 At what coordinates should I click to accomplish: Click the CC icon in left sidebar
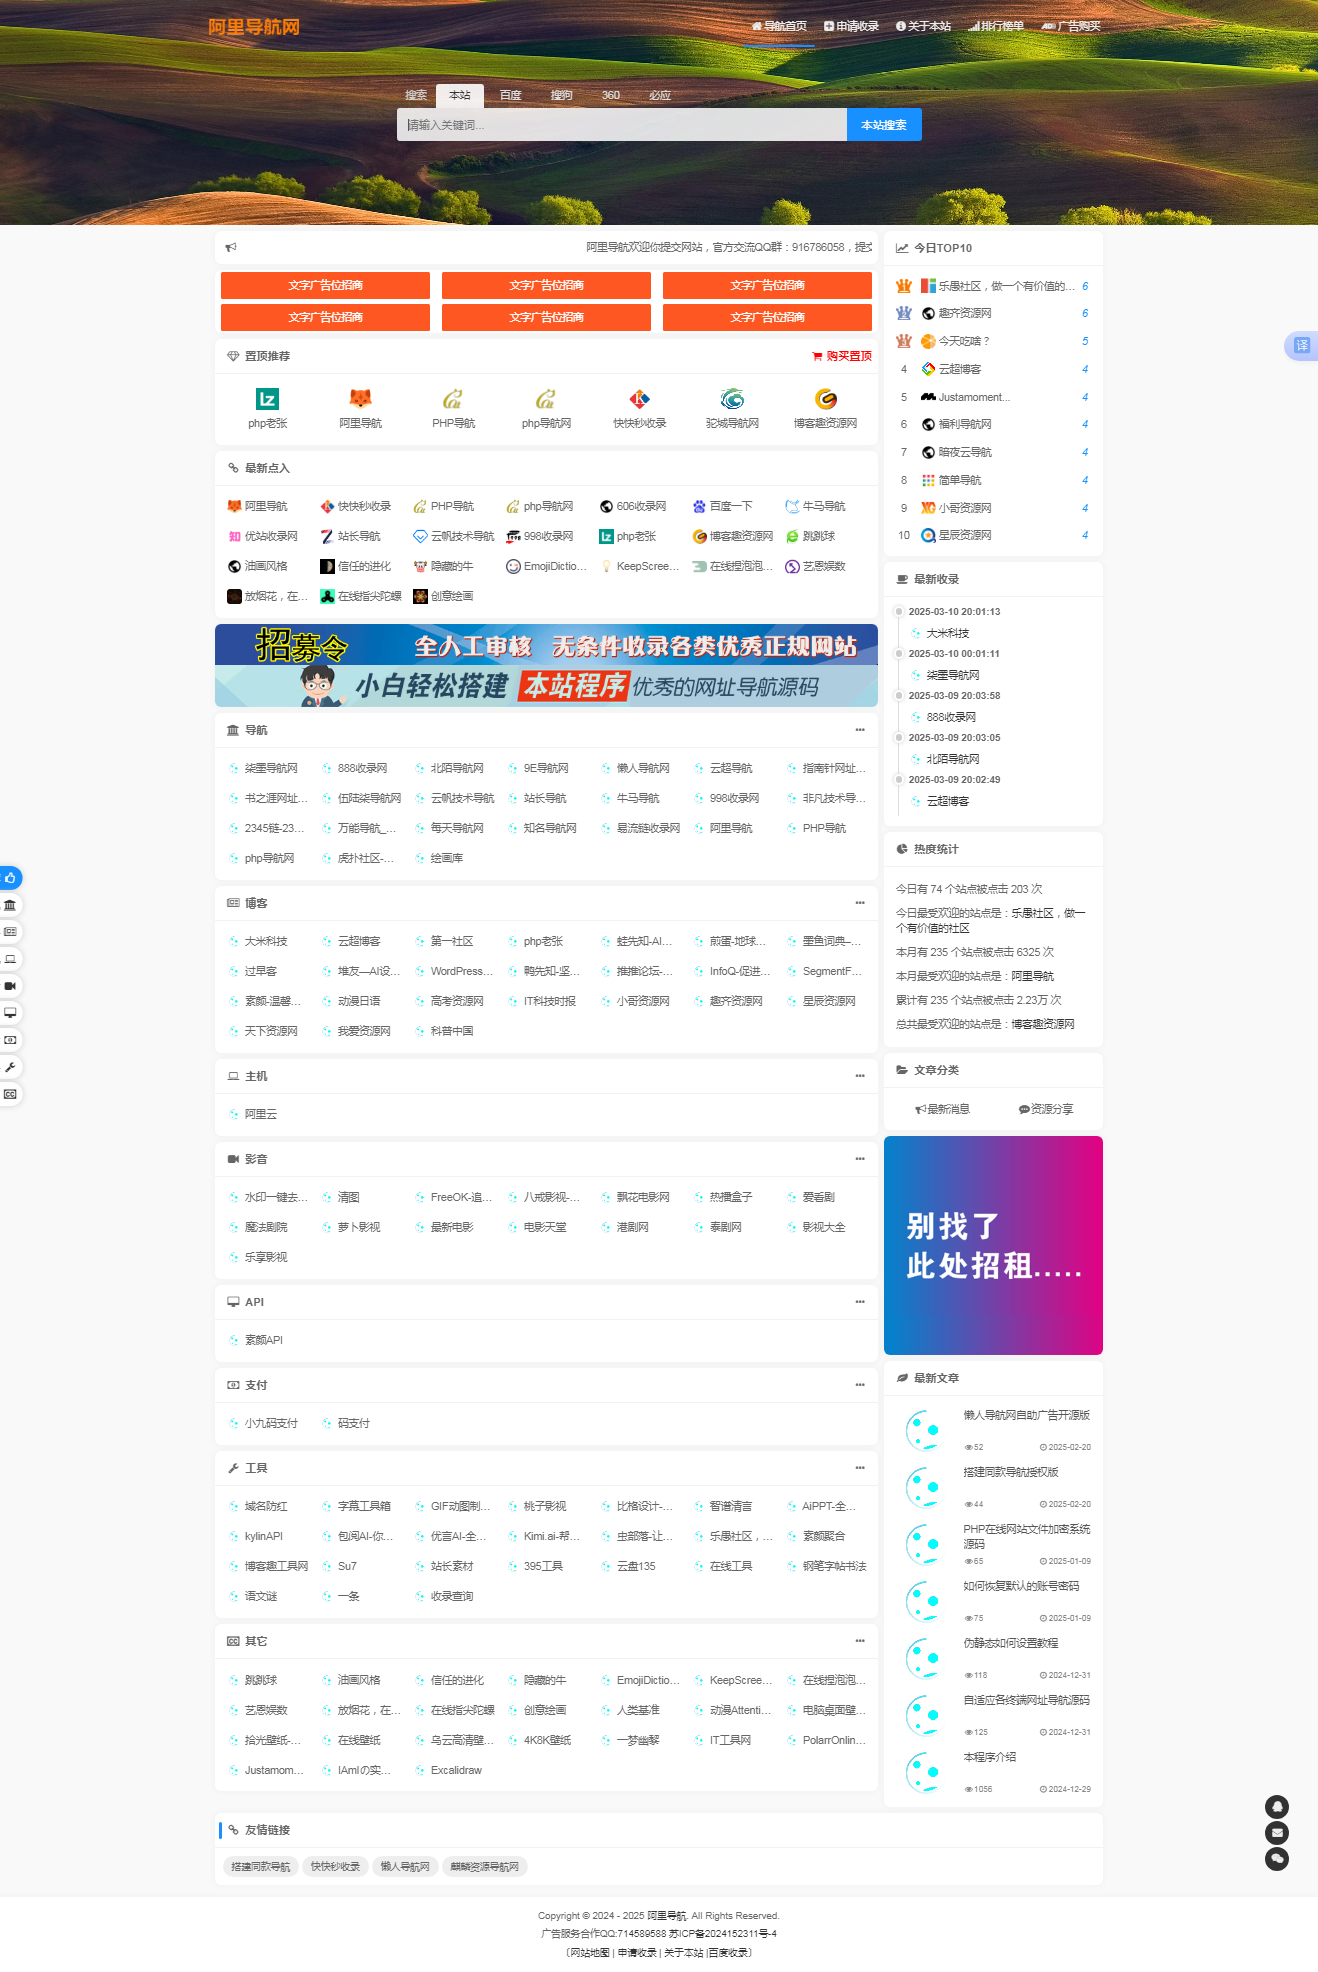tap(10, 1094)
